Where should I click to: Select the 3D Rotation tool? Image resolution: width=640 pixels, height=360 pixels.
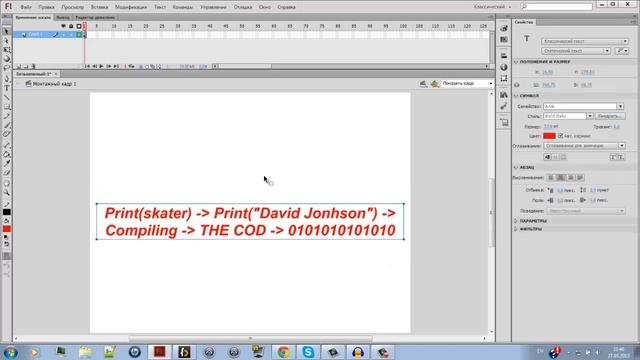pyautogui.click(x=7, y=58)
